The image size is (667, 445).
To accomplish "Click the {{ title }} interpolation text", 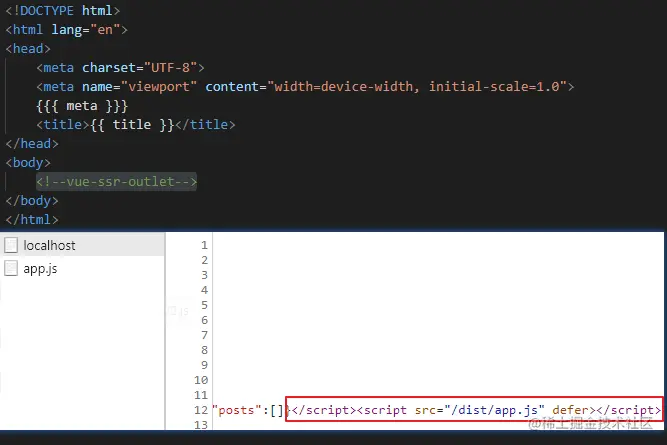I will click(x=132, y=125).
